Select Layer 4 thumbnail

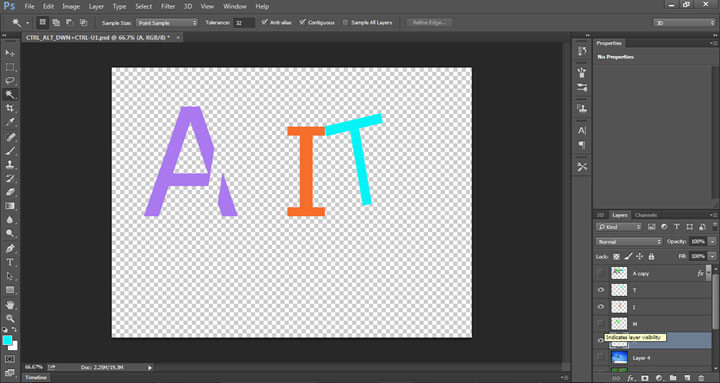[x=619, y=357]
